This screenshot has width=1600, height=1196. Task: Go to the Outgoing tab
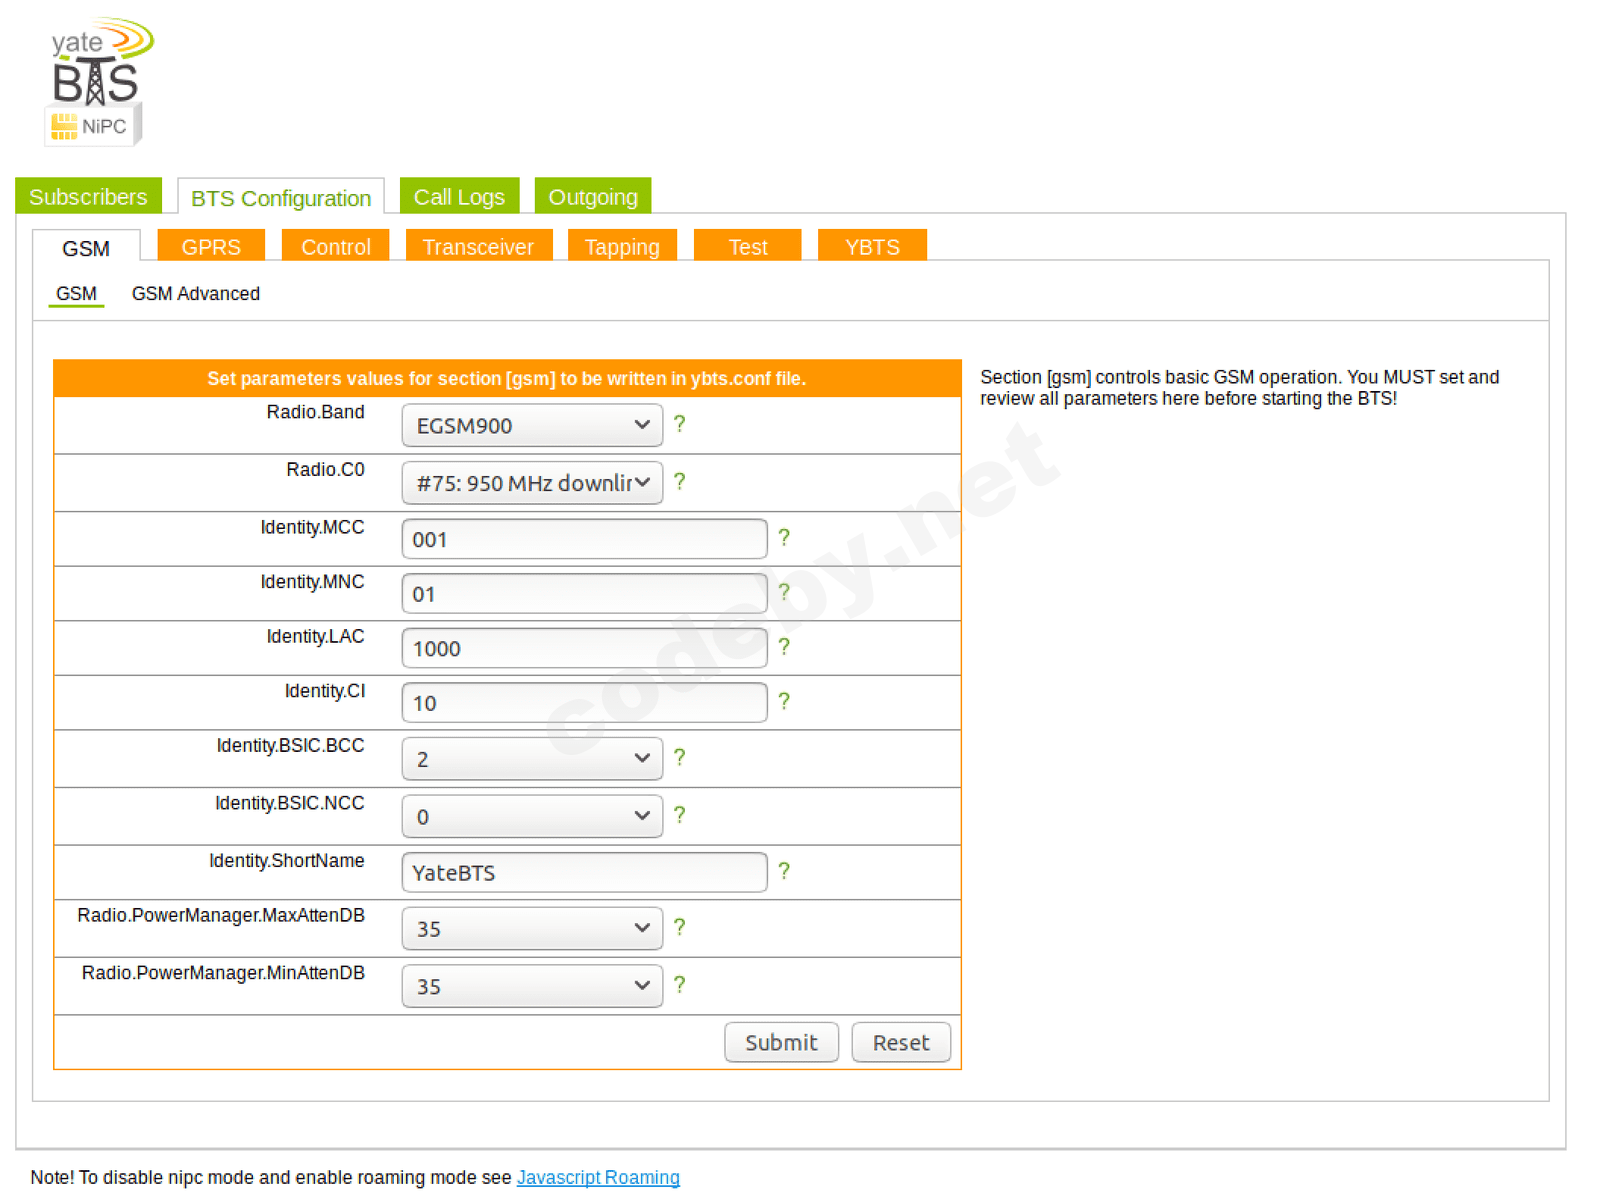coord(593,196)
